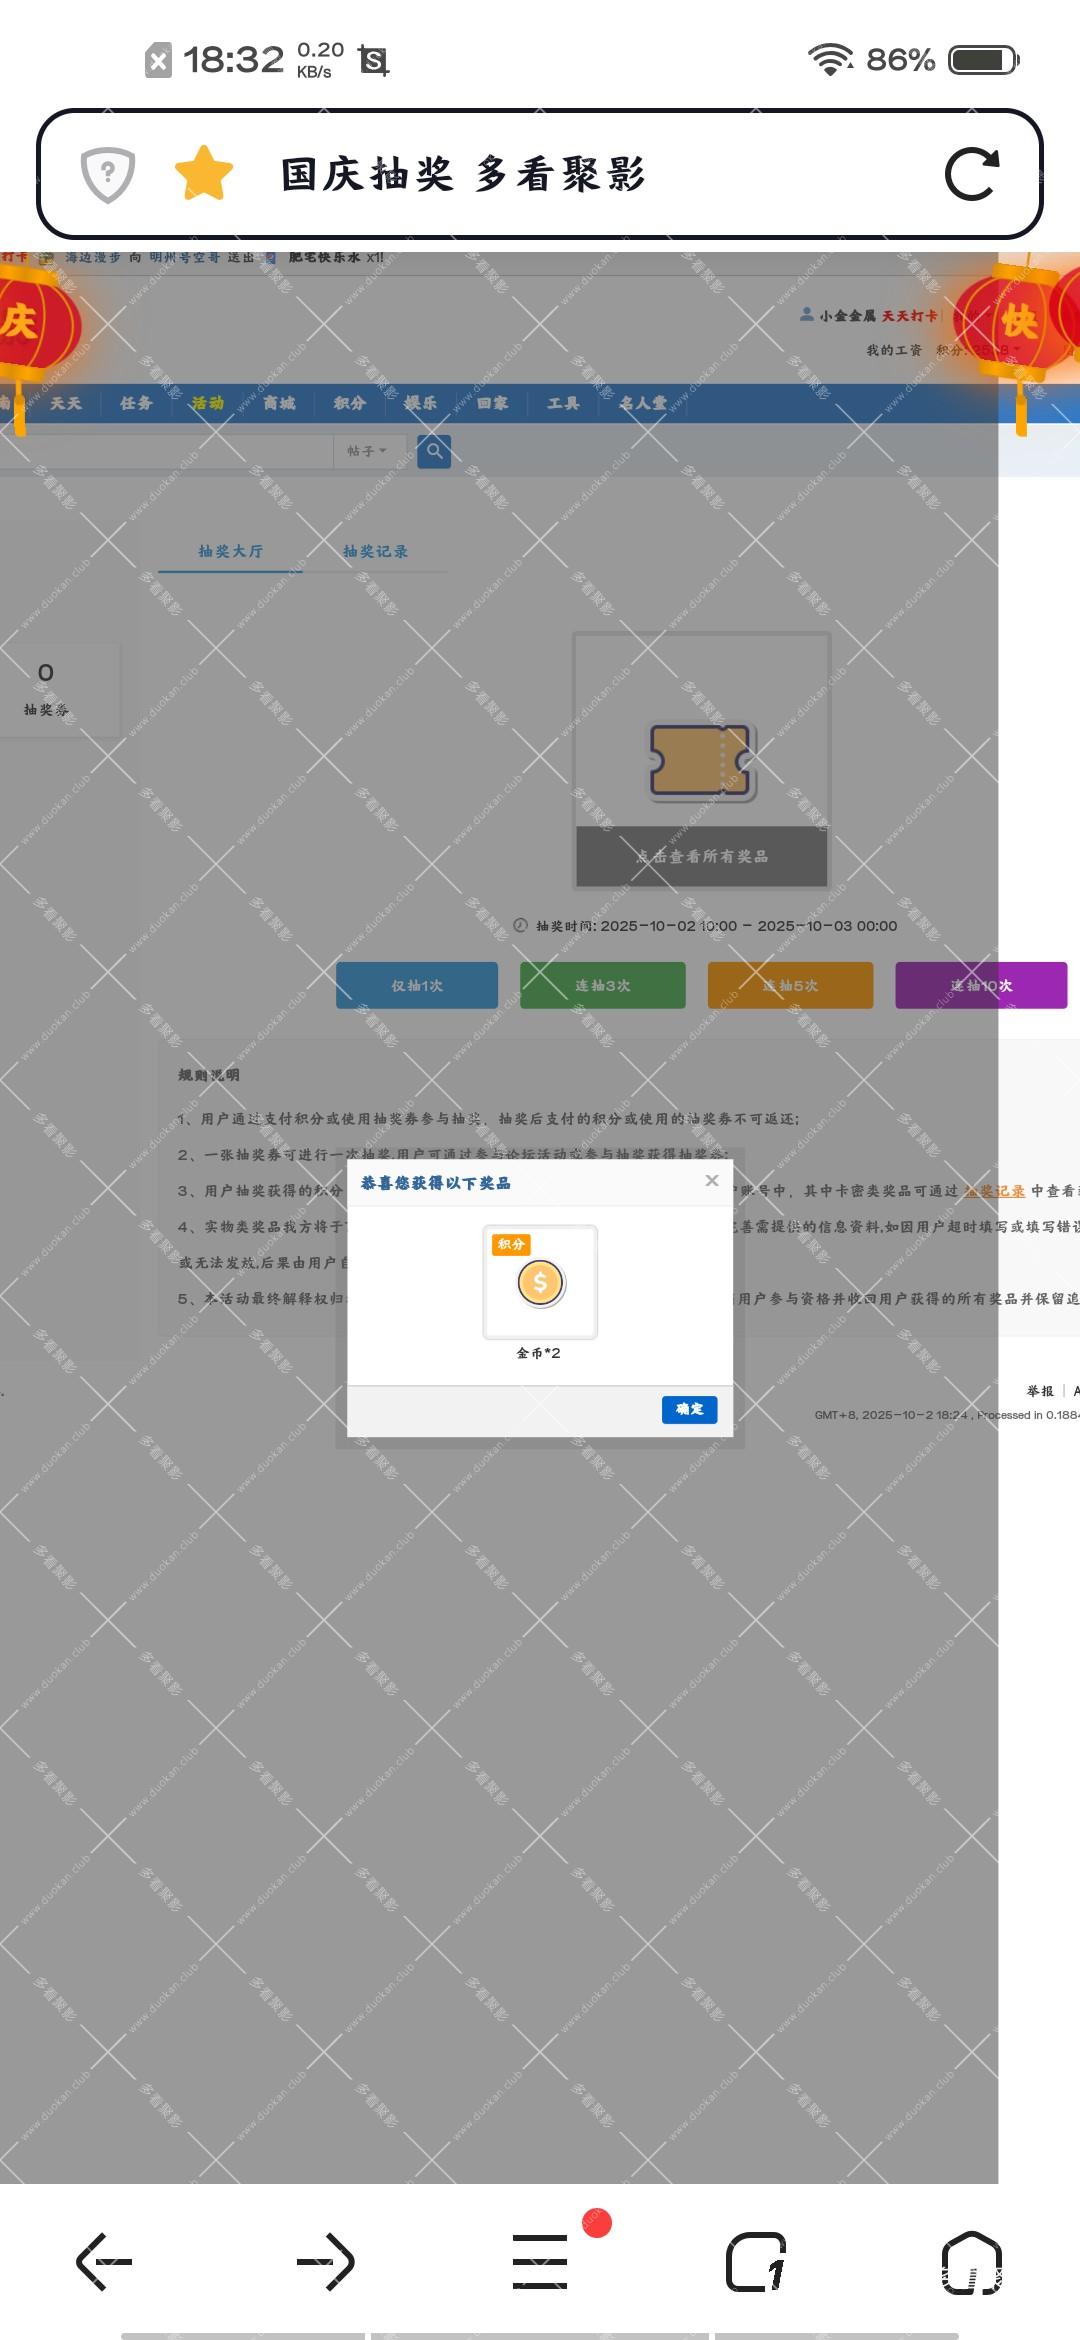This screenshot has height=2340, width=1080.
Task: Switch to the 抽奖记录 tab
Action: (375, 551)
